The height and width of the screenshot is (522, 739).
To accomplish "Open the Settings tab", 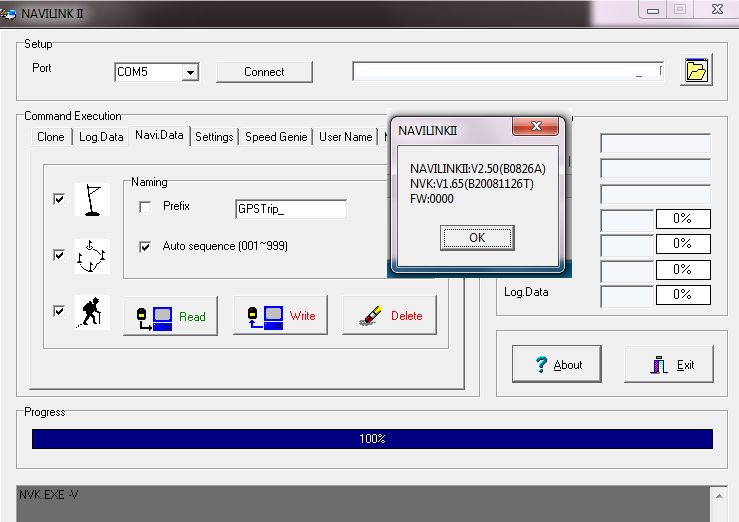I will [x=214, y=137].
